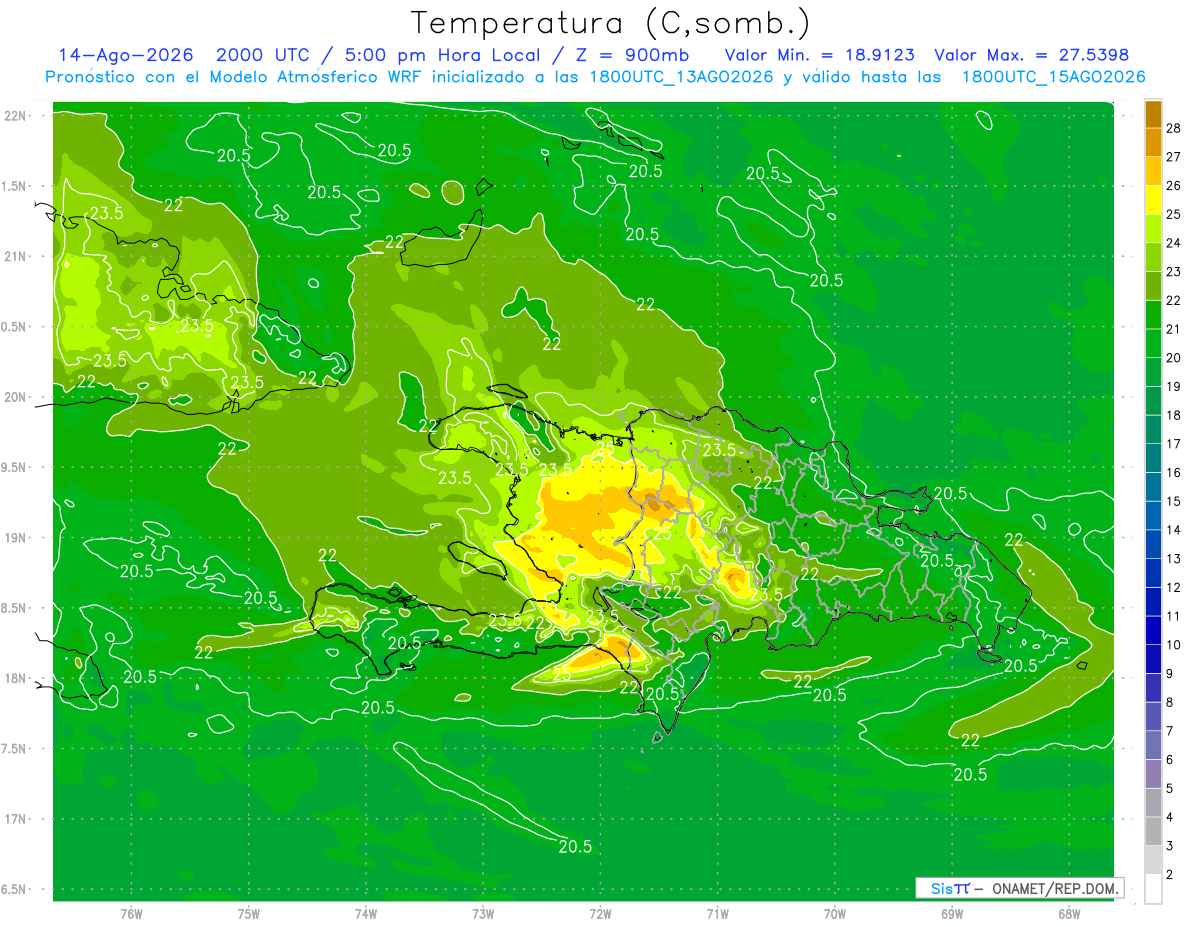Viewport: 1200px width, 927px height.
Task: Click the "19N" latitude axis label
Action: pos(15,537)
